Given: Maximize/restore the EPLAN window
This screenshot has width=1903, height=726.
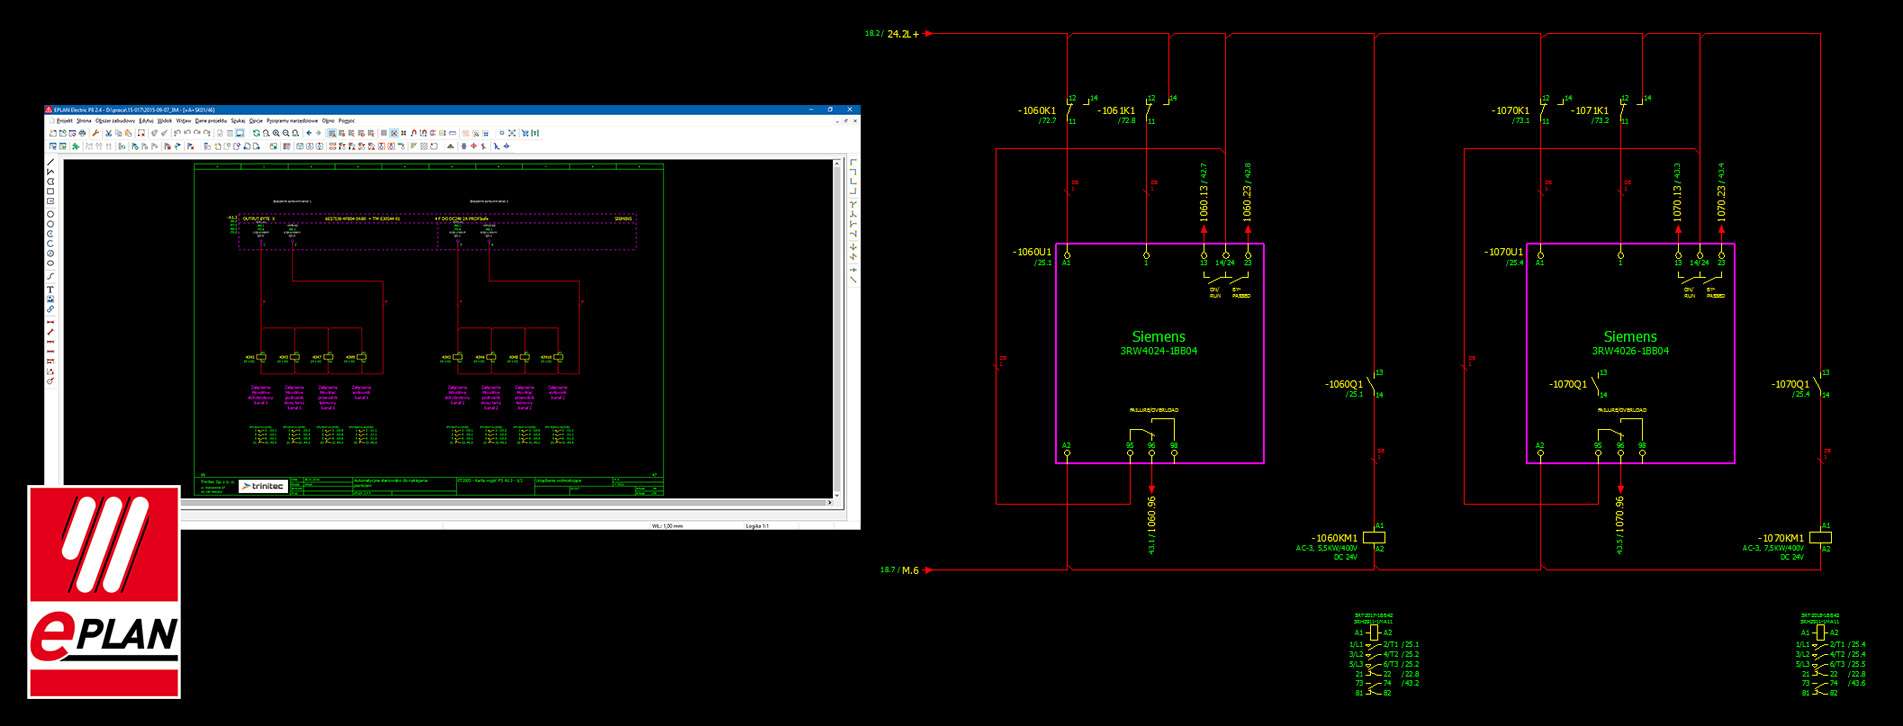Looking at the screenshot, I should [x=830, y=109].
